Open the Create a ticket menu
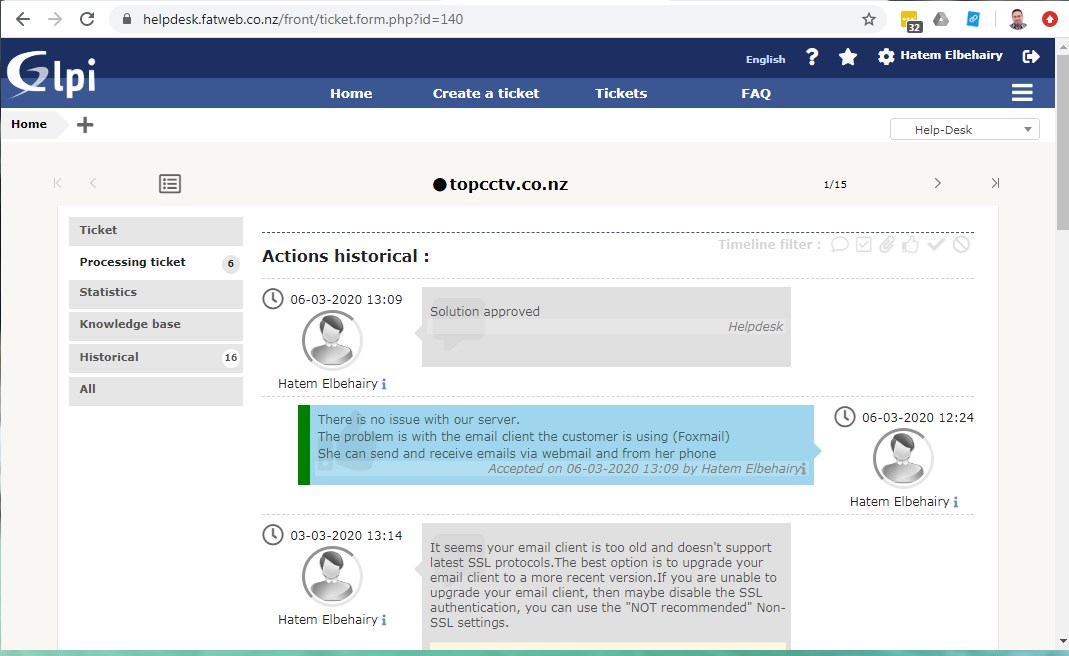Screen dimensions: 1069x656 [485, 93]
